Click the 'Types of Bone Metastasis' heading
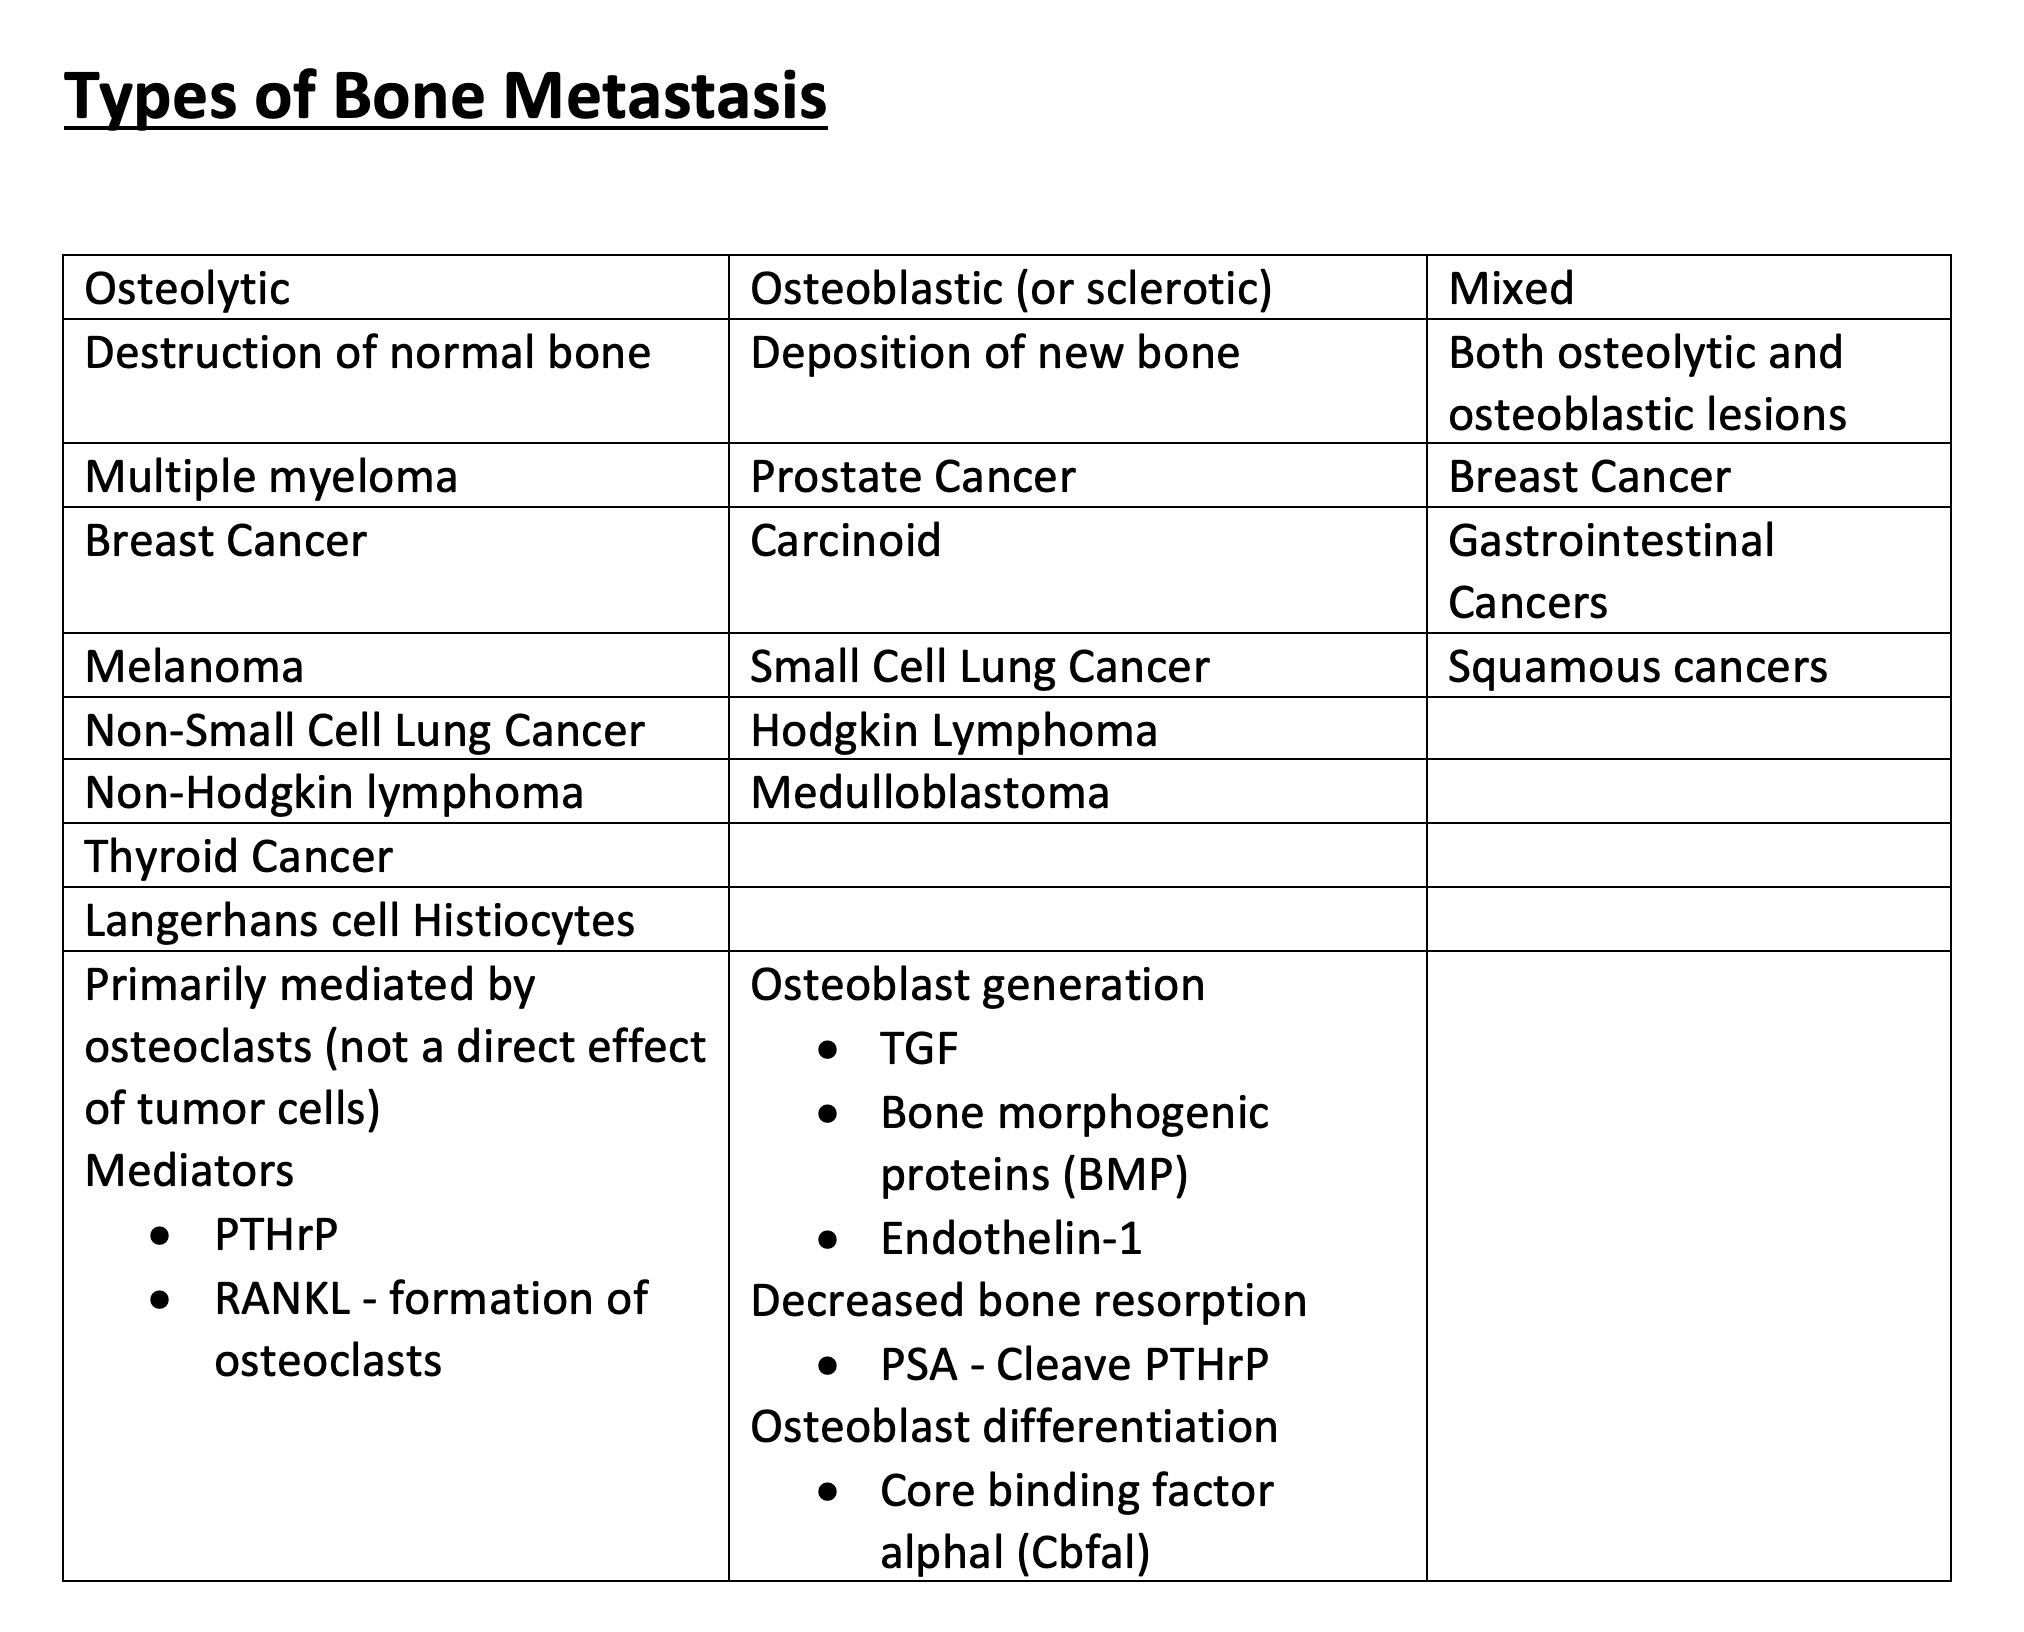Viewport: 2024px width, 1632px height. 446,97
